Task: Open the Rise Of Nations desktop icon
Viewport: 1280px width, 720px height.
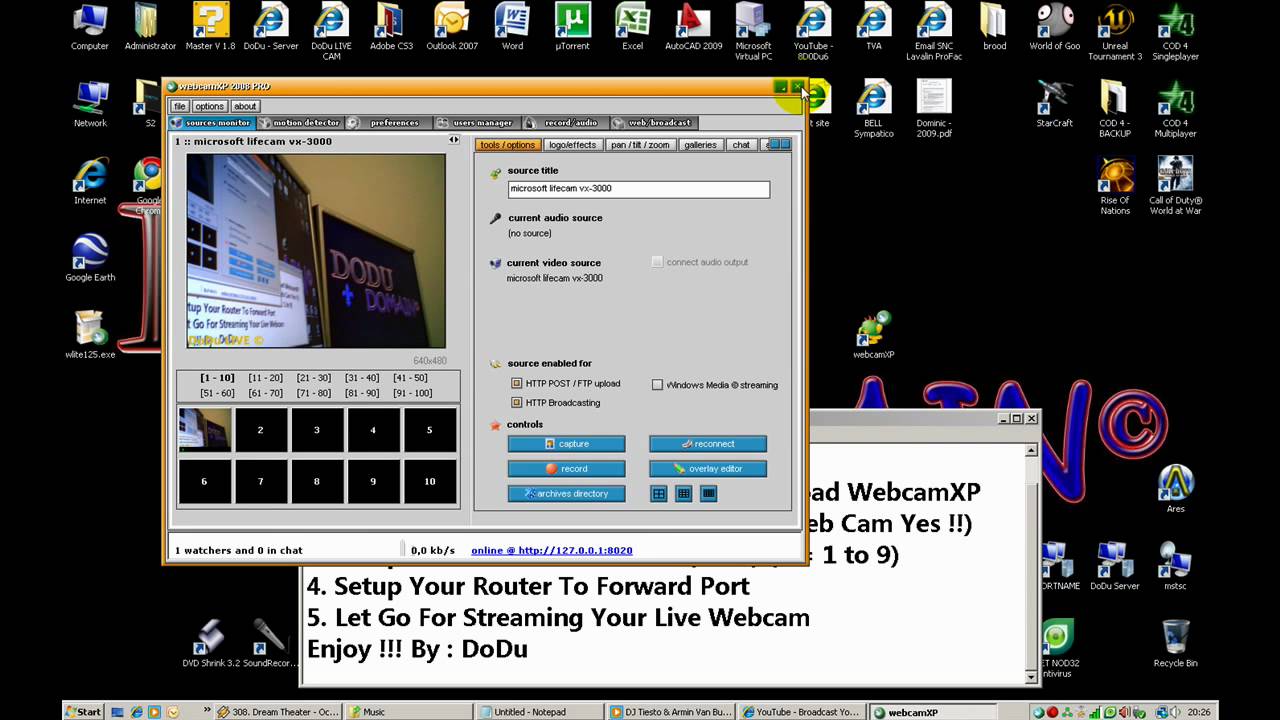Action: click(x=1115, y=186)
